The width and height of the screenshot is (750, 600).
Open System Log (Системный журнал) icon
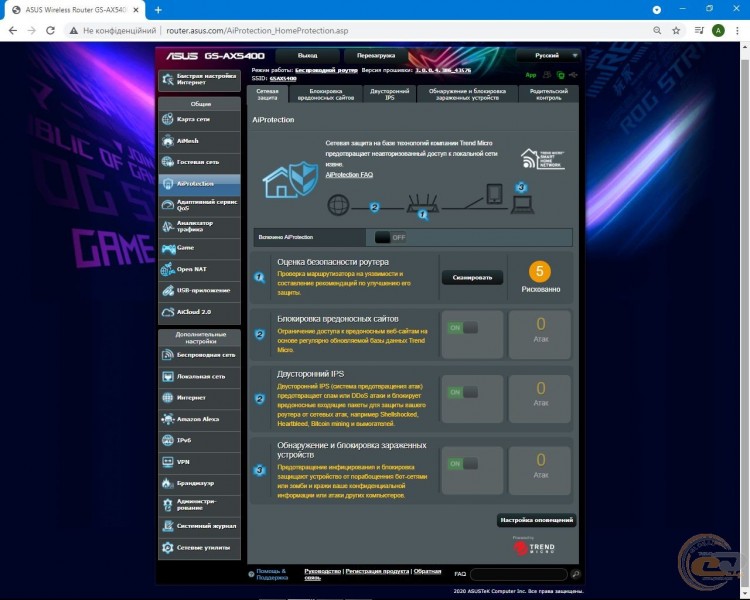click(x=167, y=526)
